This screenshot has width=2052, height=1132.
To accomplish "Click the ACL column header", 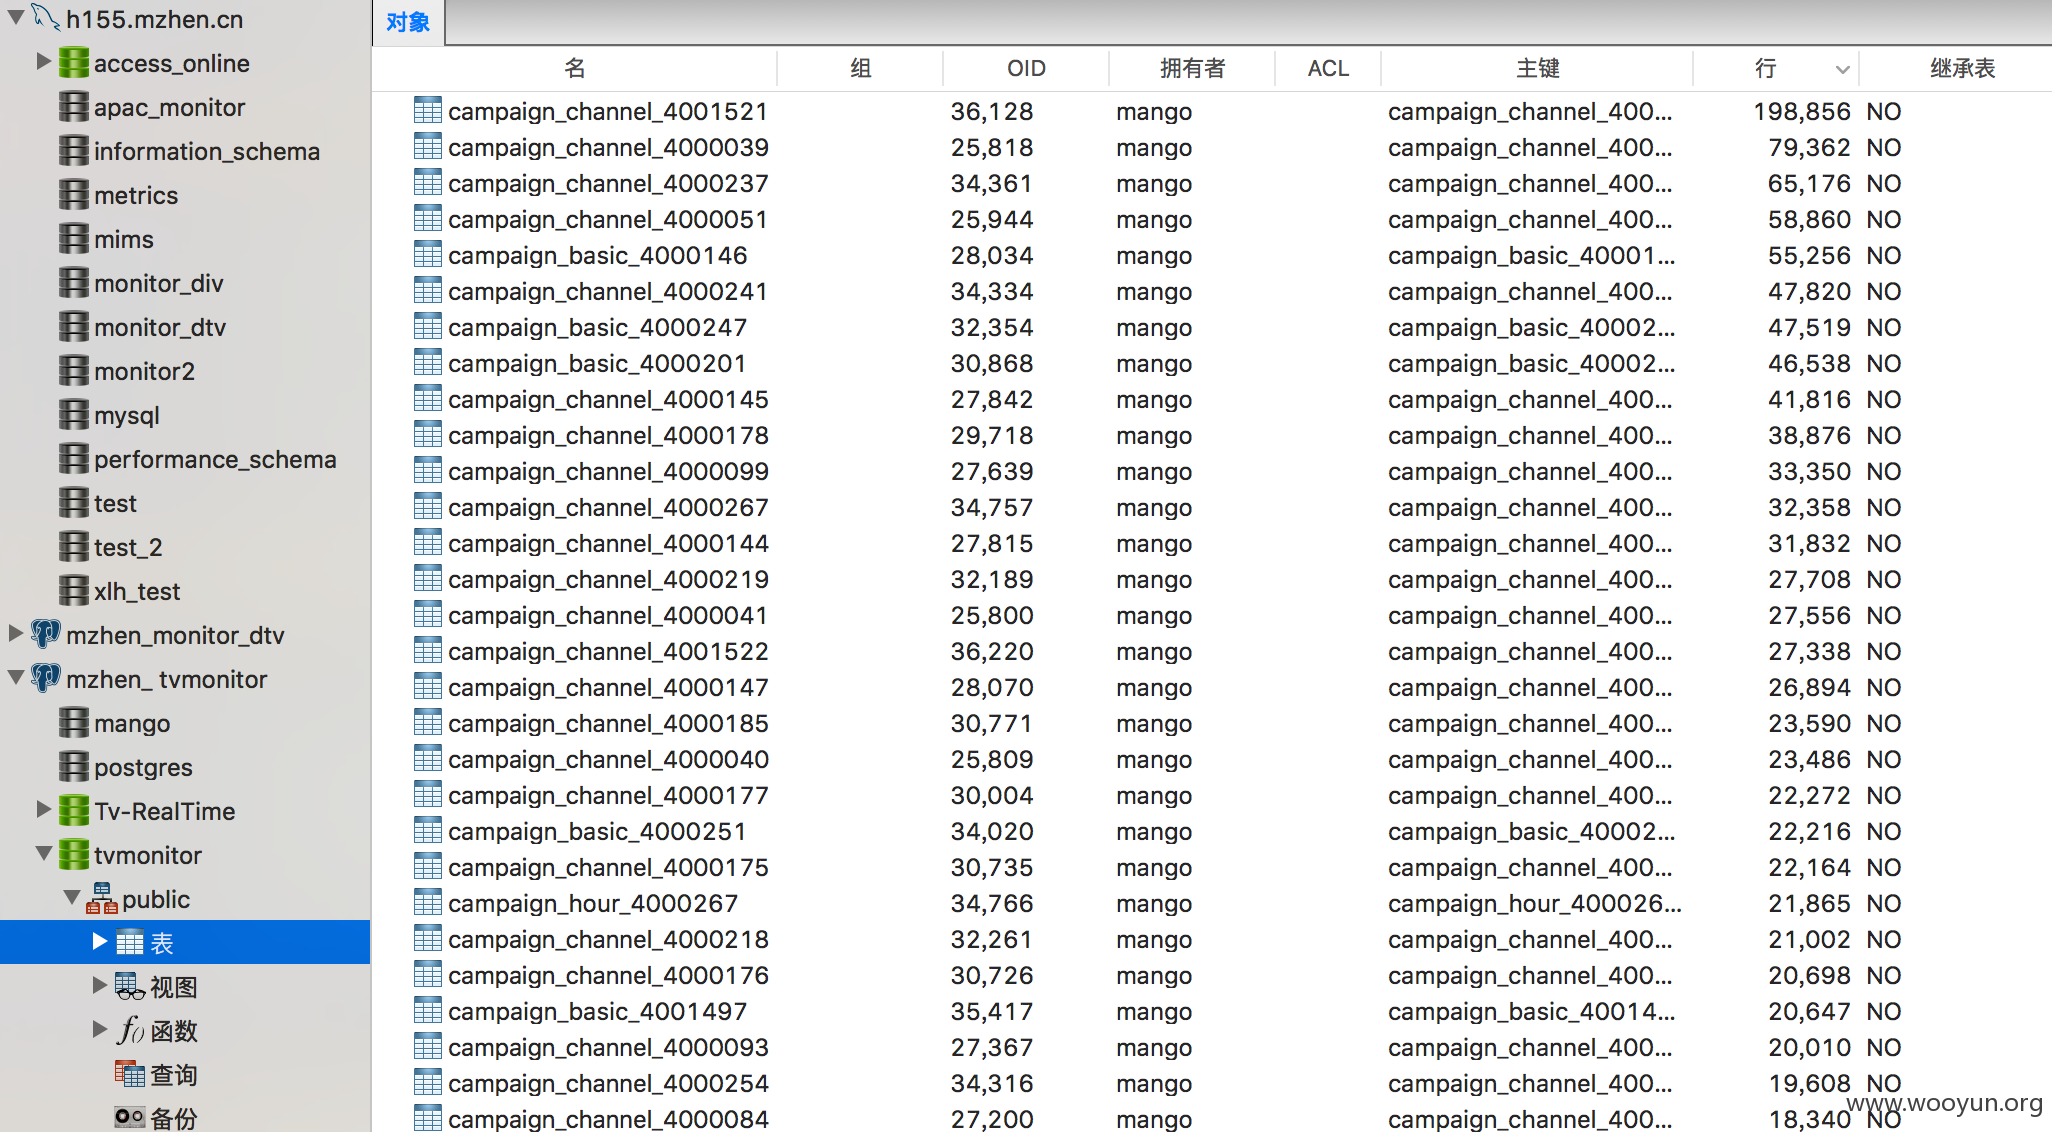I will (x=1328, y=68).
